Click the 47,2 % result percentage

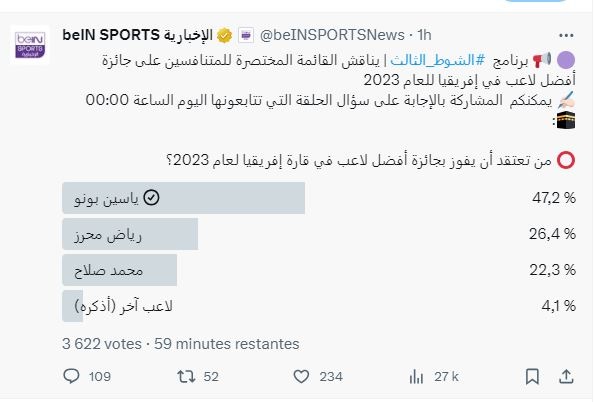554,198
